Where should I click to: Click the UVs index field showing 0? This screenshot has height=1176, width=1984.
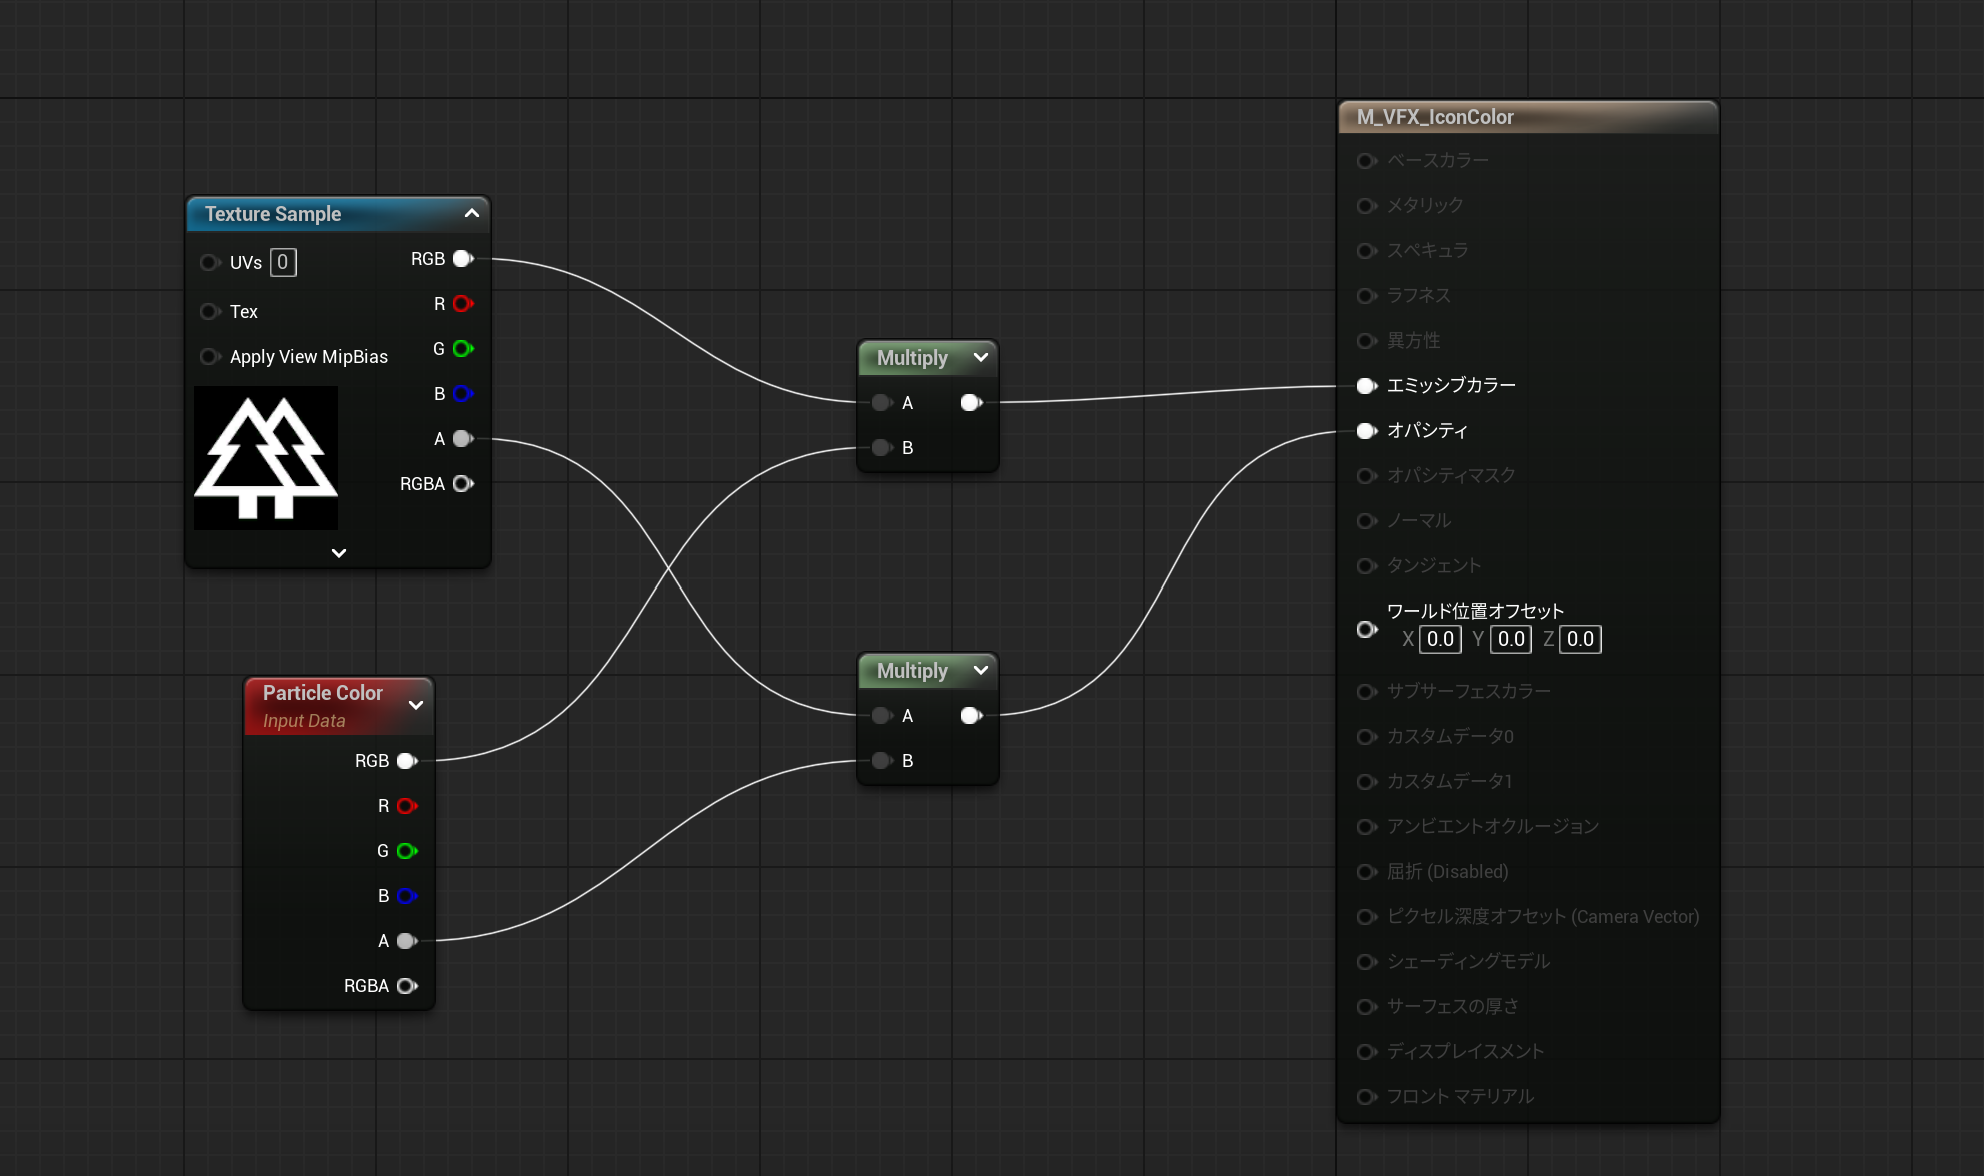(x=283, y=263)
